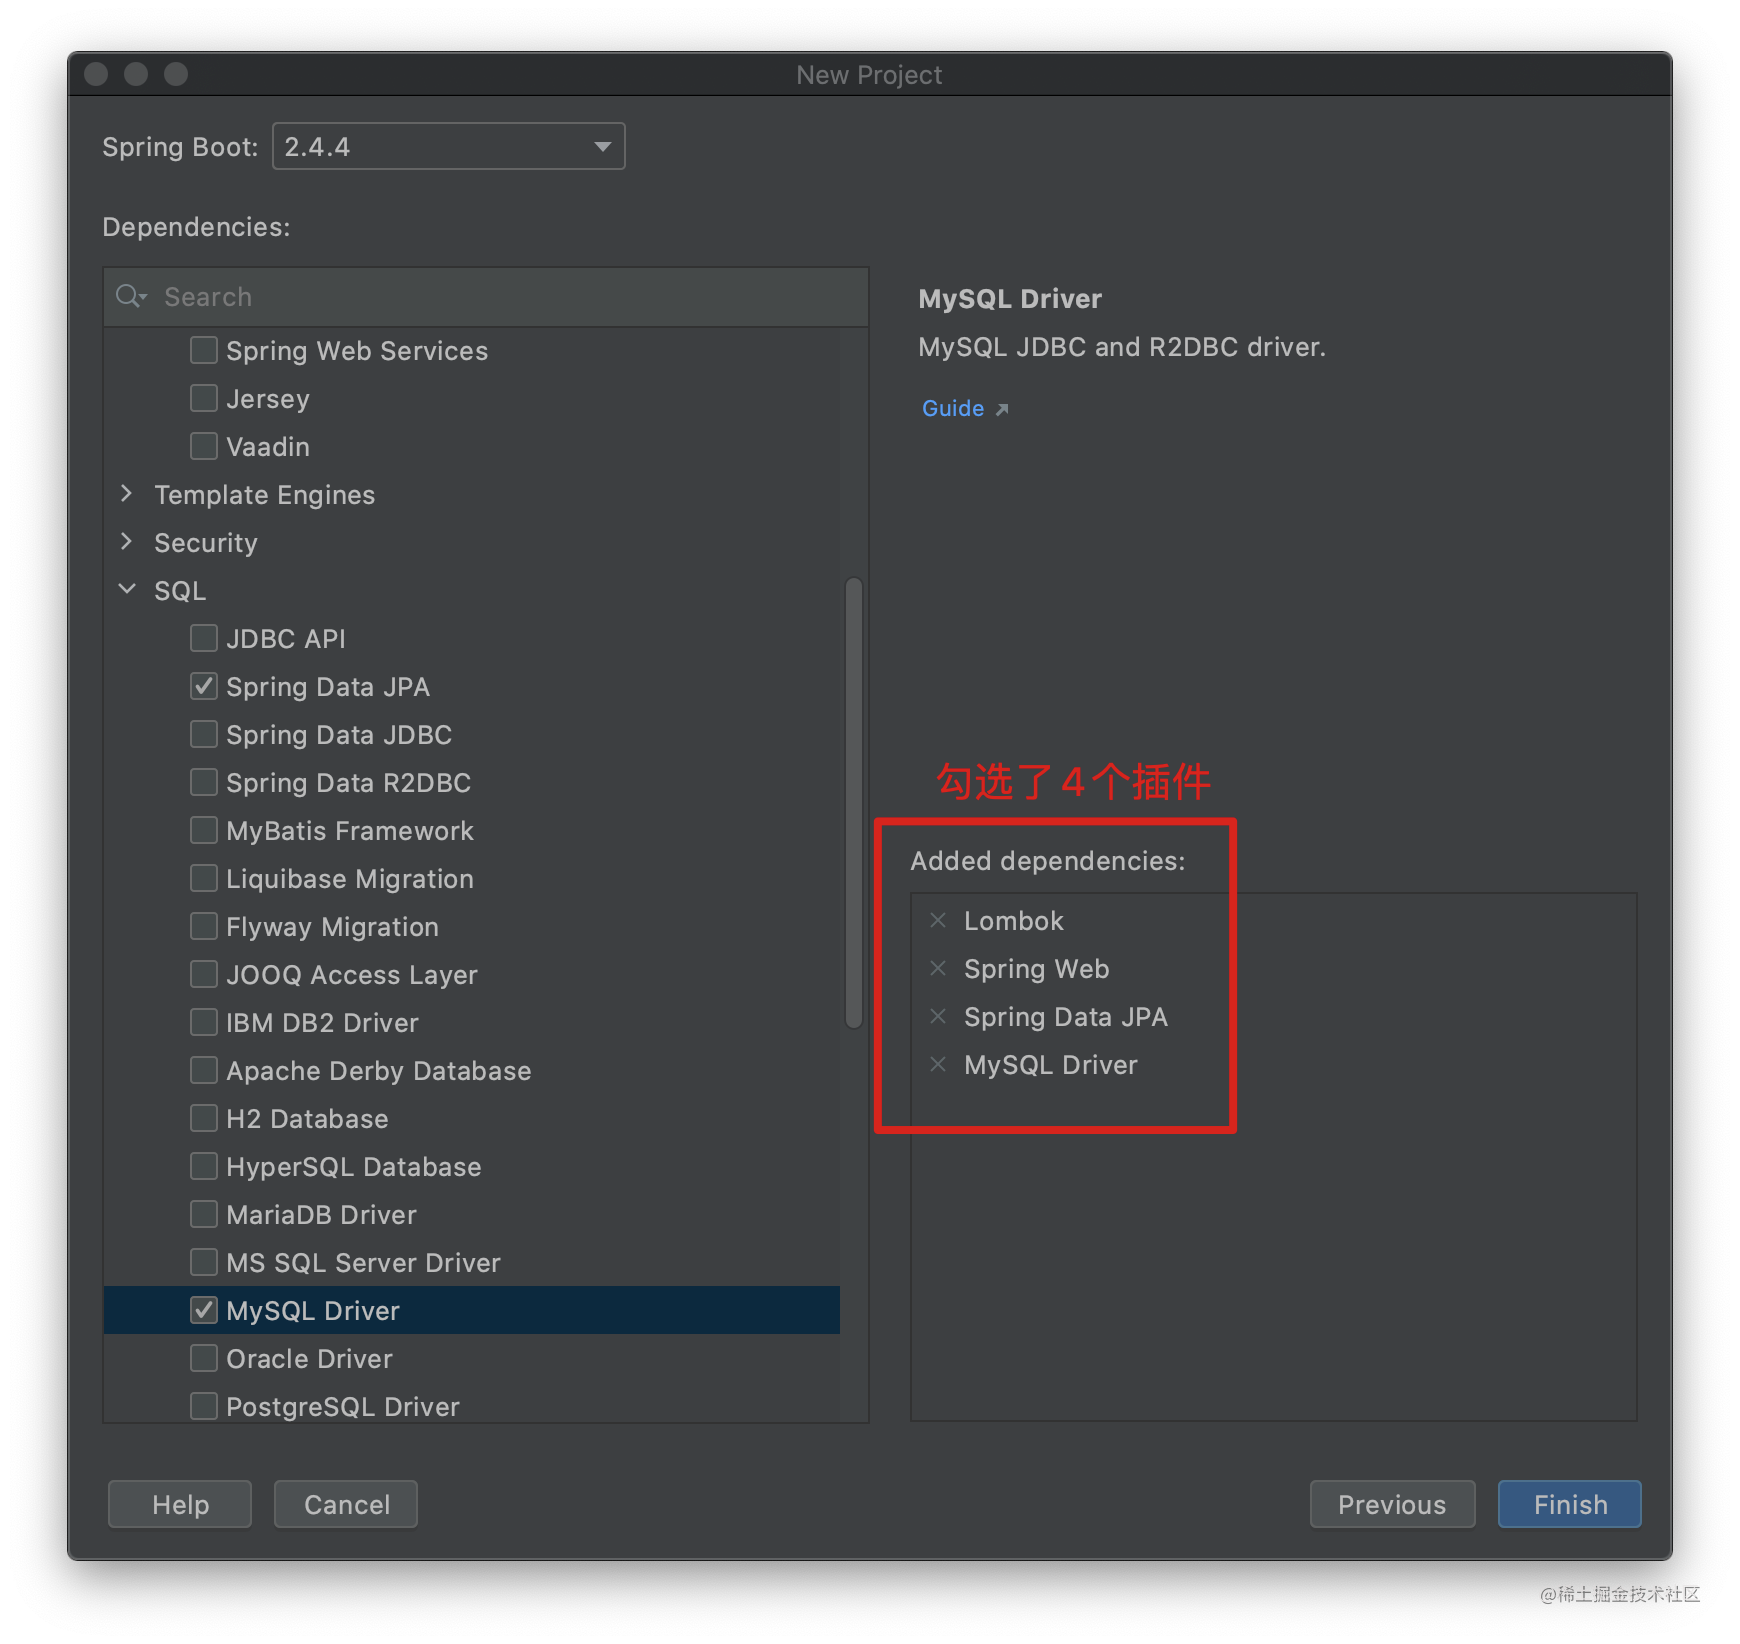Select the Lombok added dependency text

click(x=1013, y=920)
